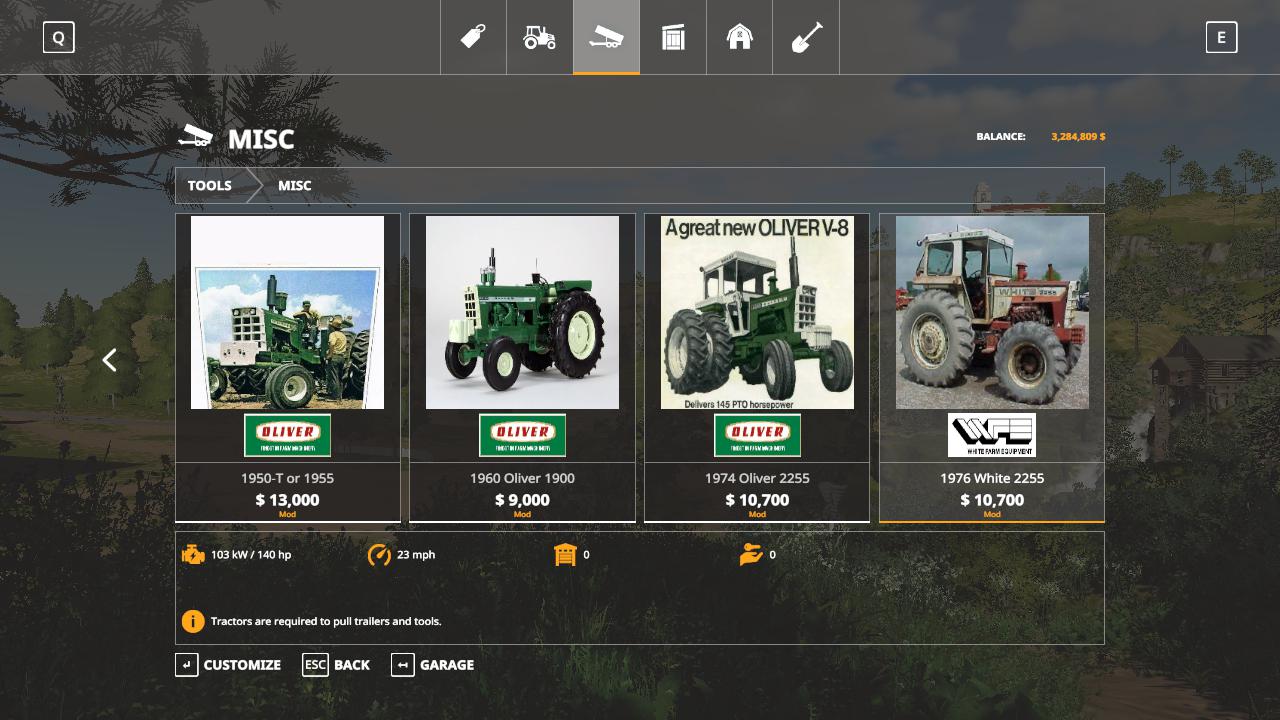Open the tractor vehicles category

coord(539,37)
